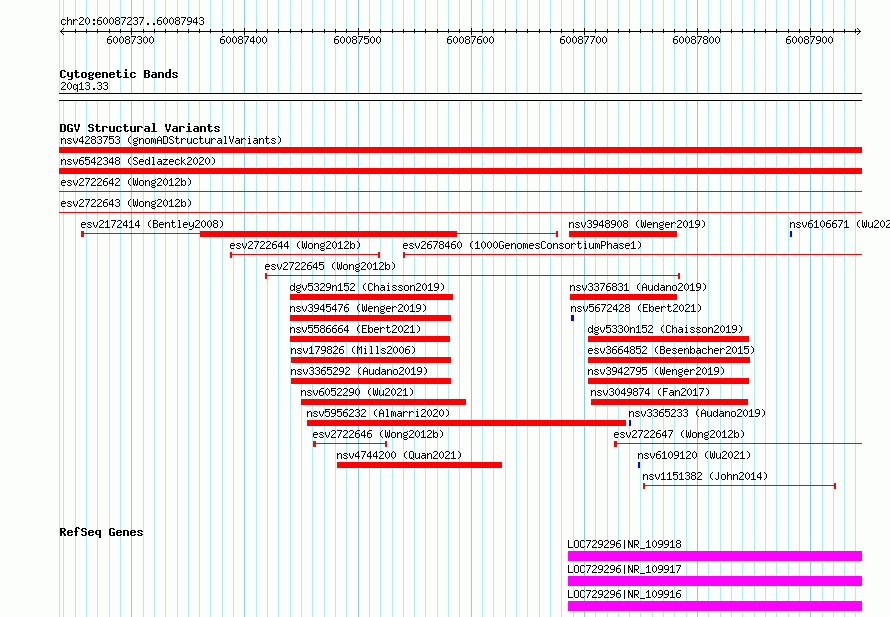
Task: Click the chr20:60087237..60087943 coordinates text
Action: (x=132, y=22)
